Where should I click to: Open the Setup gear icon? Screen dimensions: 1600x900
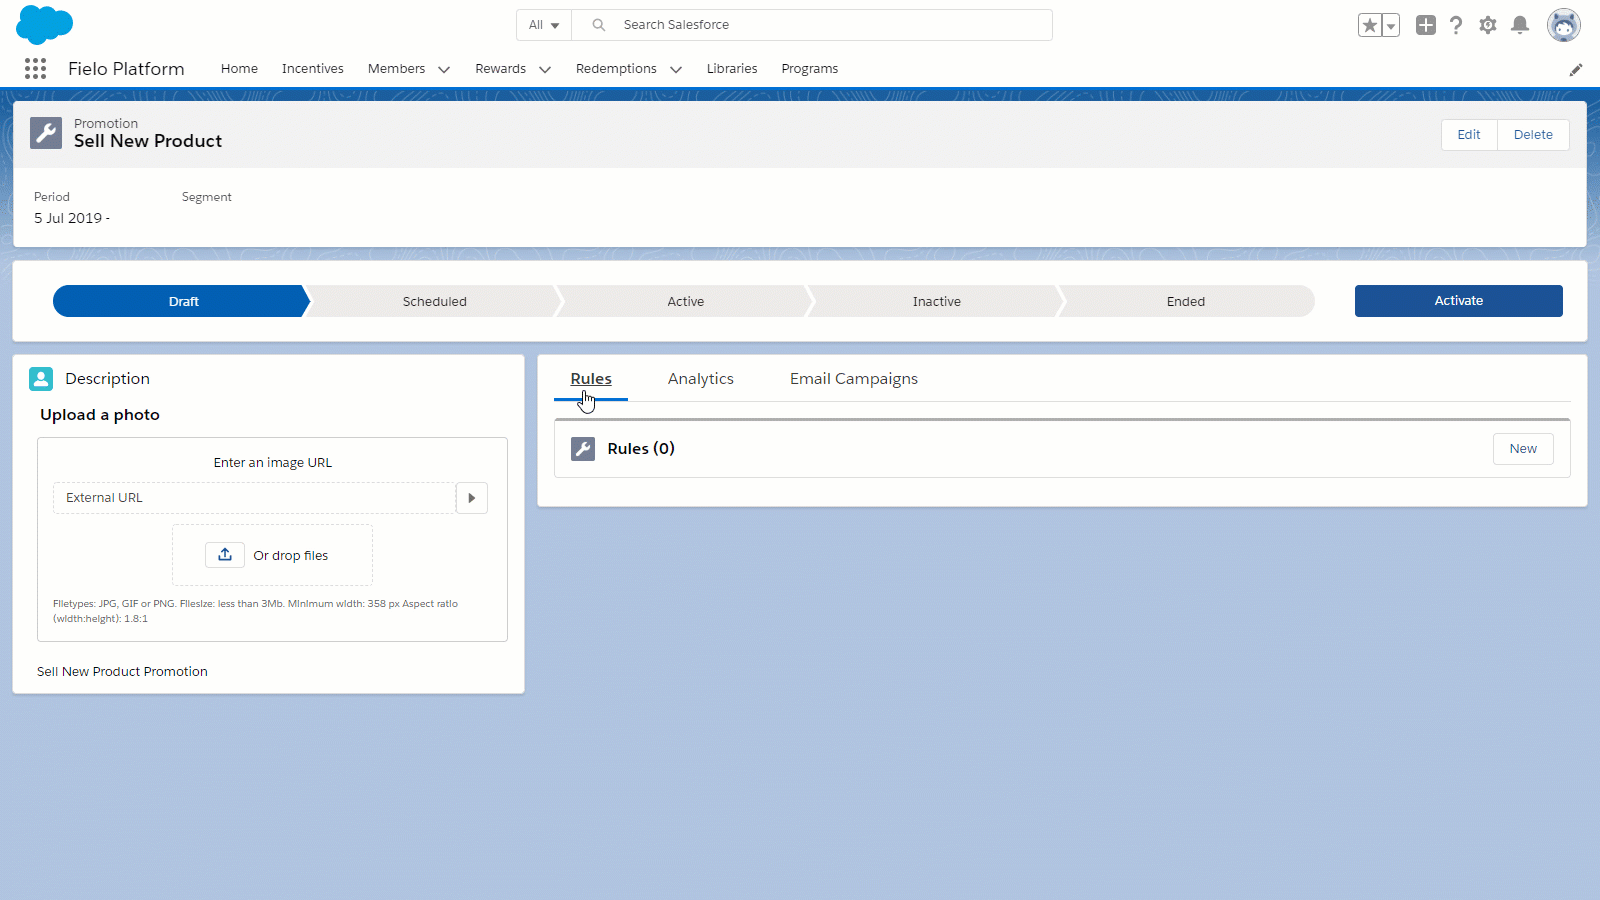1488,25
